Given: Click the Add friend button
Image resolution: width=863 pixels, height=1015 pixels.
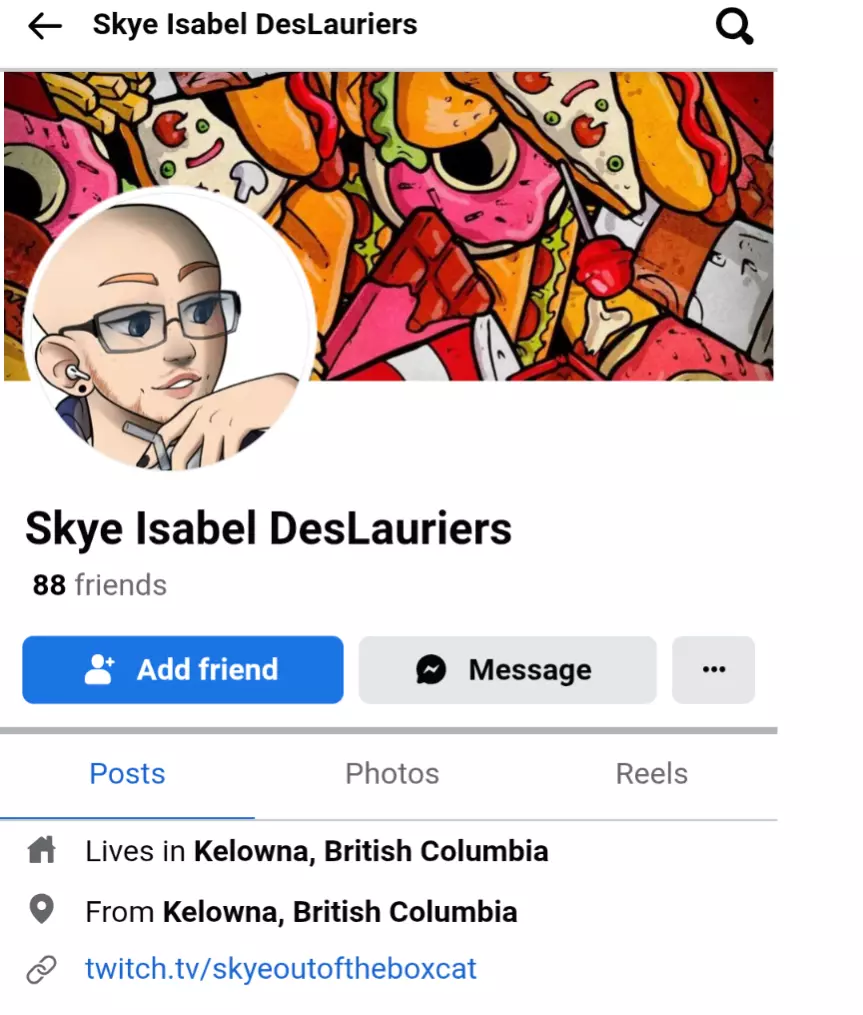Looking at the screenshot, I should 183,669.
